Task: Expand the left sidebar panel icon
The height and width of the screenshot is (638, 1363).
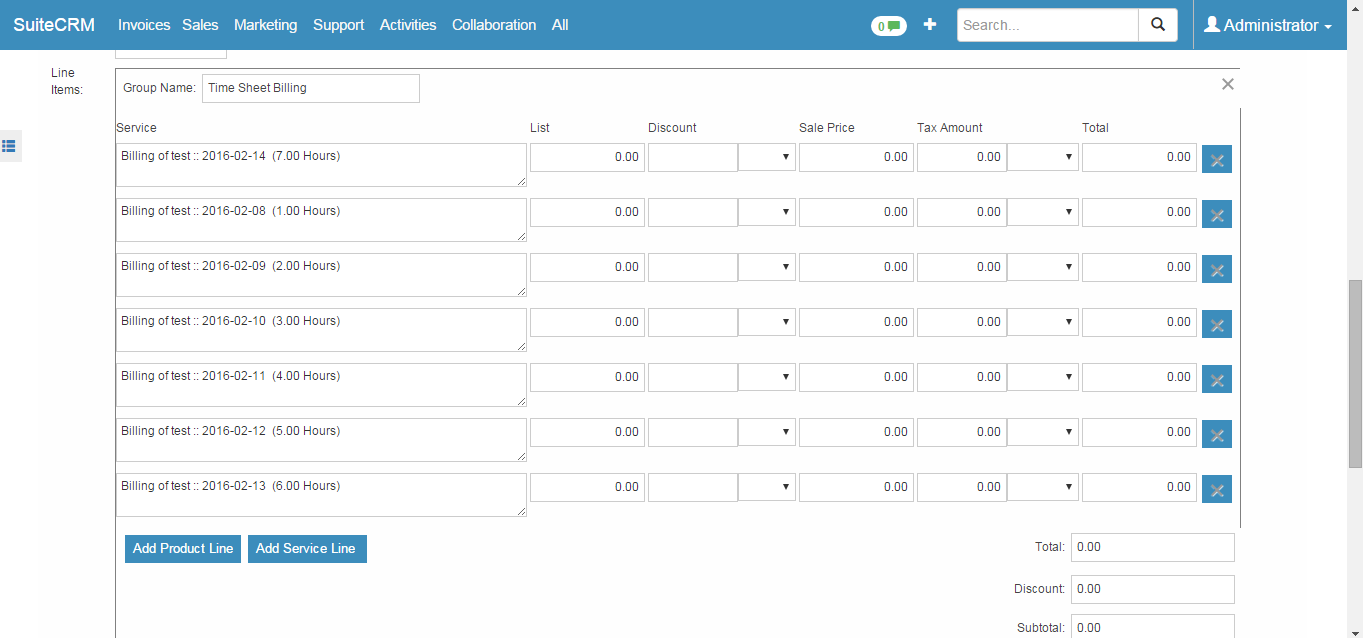Action: coord(10,145)
